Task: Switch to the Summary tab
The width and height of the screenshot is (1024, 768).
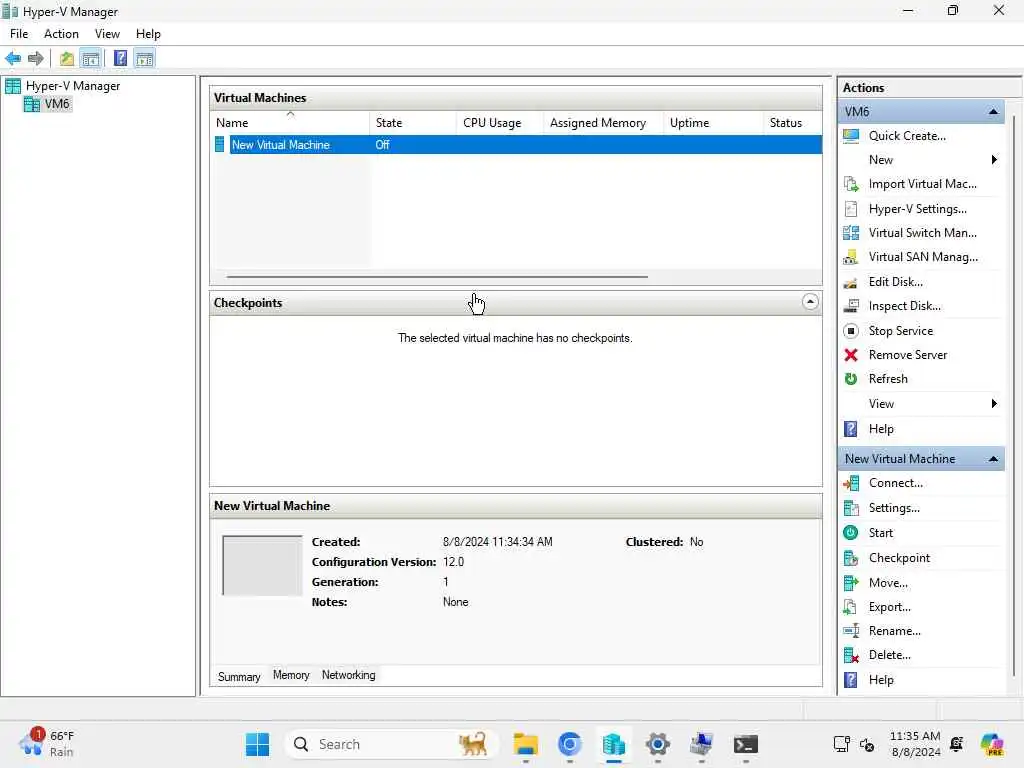Action: pos(239,677)
